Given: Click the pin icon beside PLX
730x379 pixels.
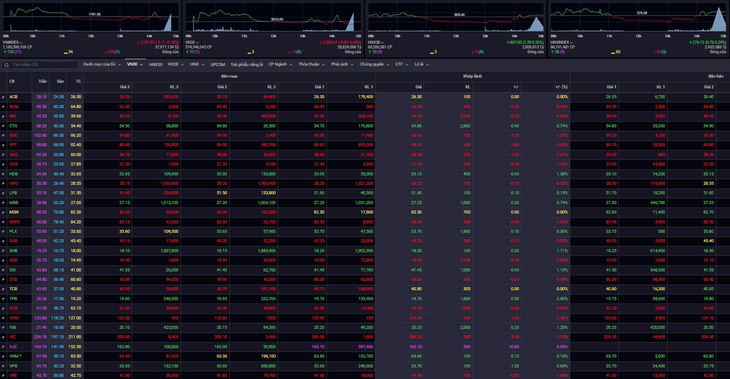Looking at the screenshot, I should [x=3, y=231].
